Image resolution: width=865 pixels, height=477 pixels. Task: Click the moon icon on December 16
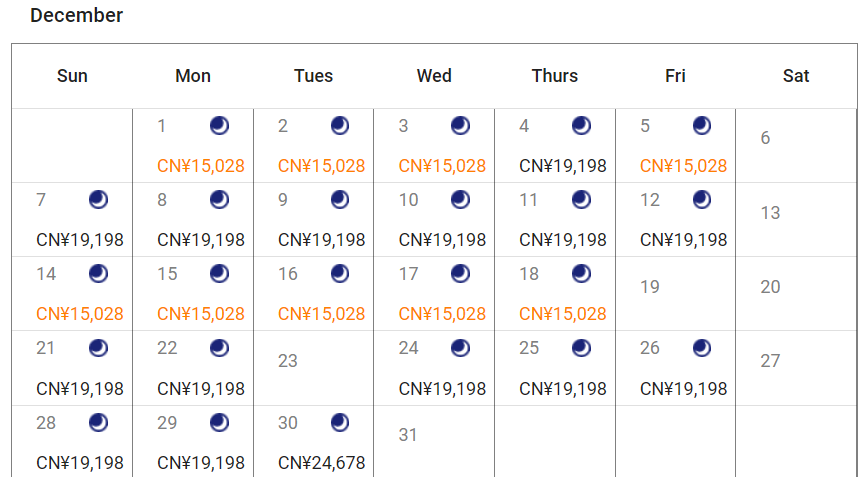[340, 274]
